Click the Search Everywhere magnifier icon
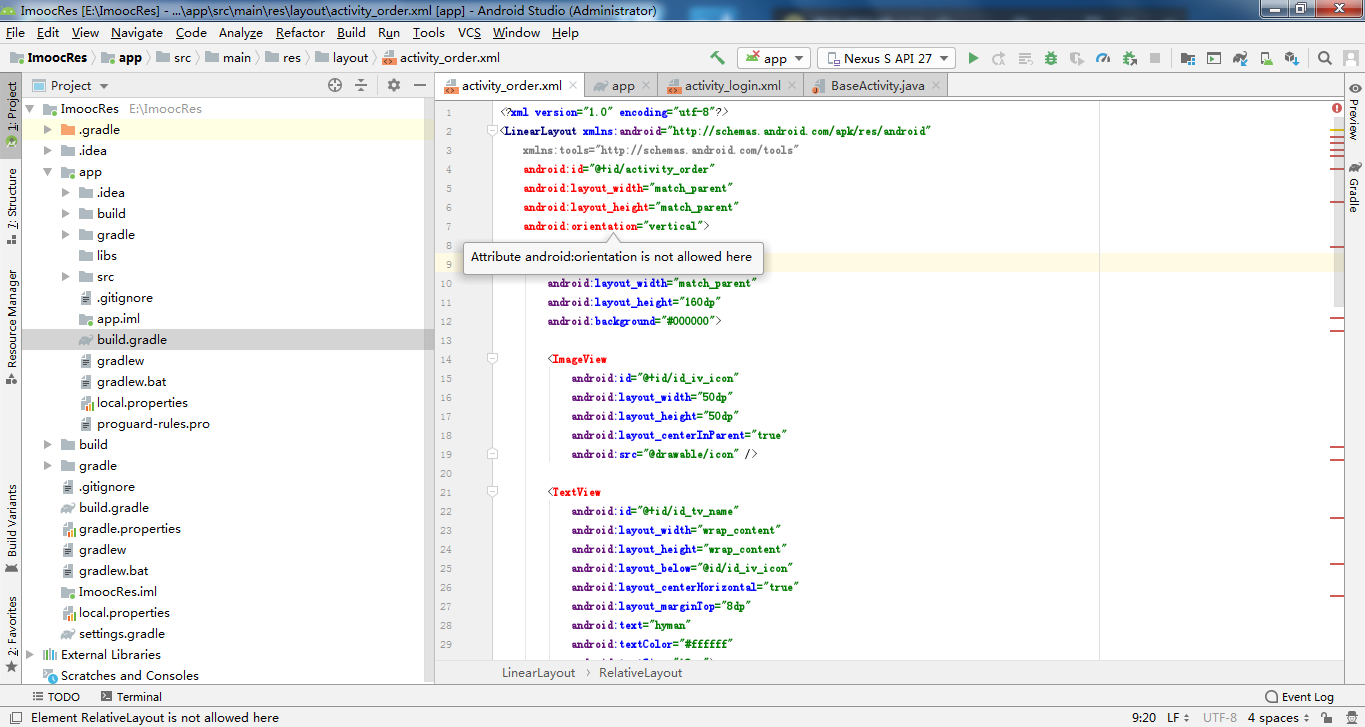Image resolution: width=1365 pixels, height=727 pixels. coord(1324,58)
